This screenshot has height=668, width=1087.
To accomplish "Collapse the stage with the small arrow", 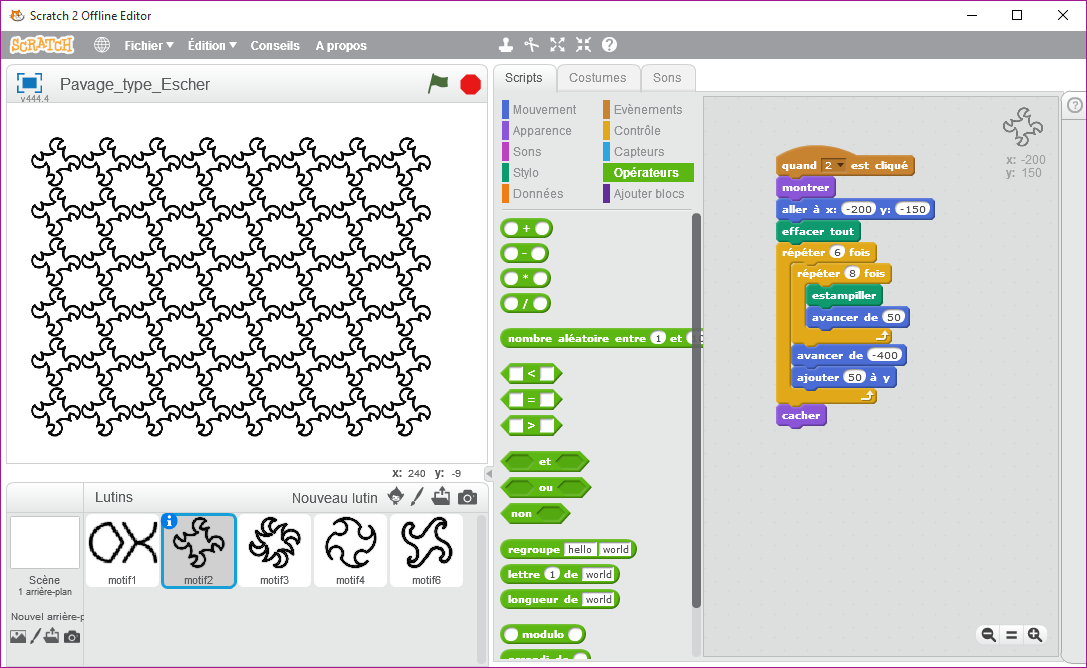I will coord(489,473).
